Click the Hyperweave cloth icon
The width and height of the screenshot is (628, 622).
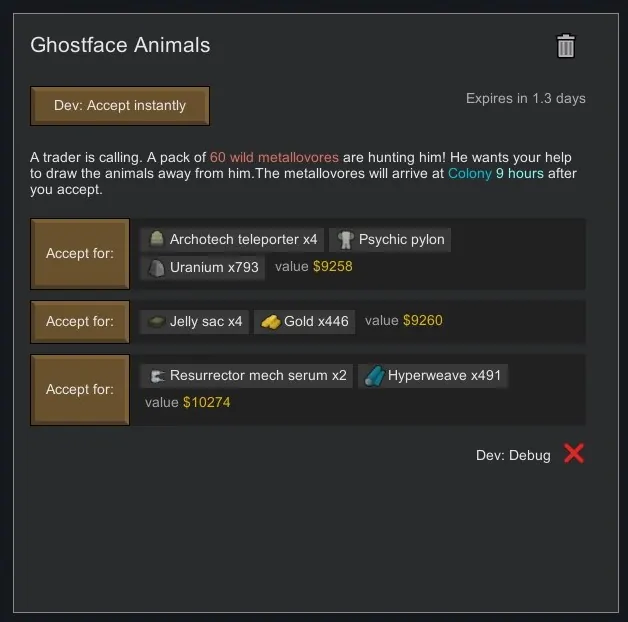(x=373, y=376)
